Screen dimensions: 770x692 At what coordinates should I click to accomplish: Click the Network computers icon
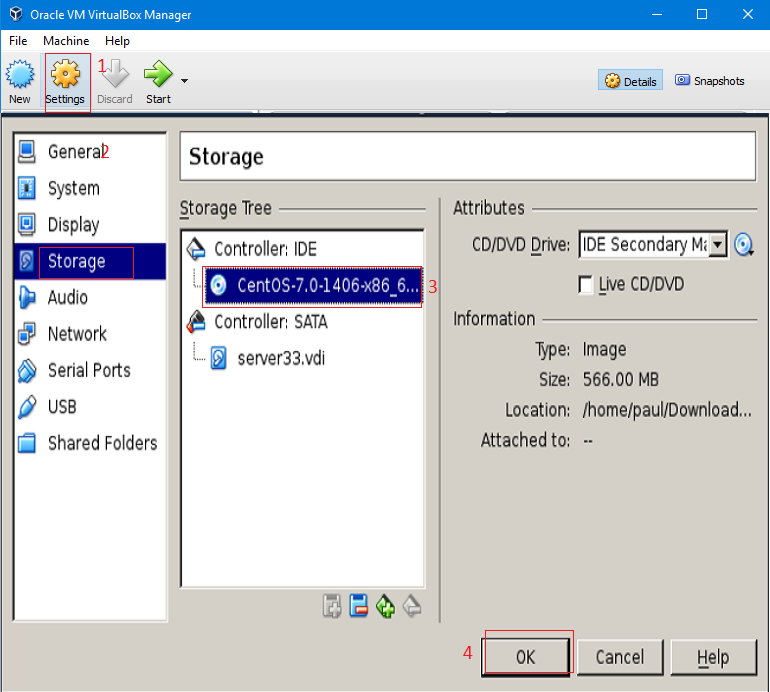click(x=27, y=333)
